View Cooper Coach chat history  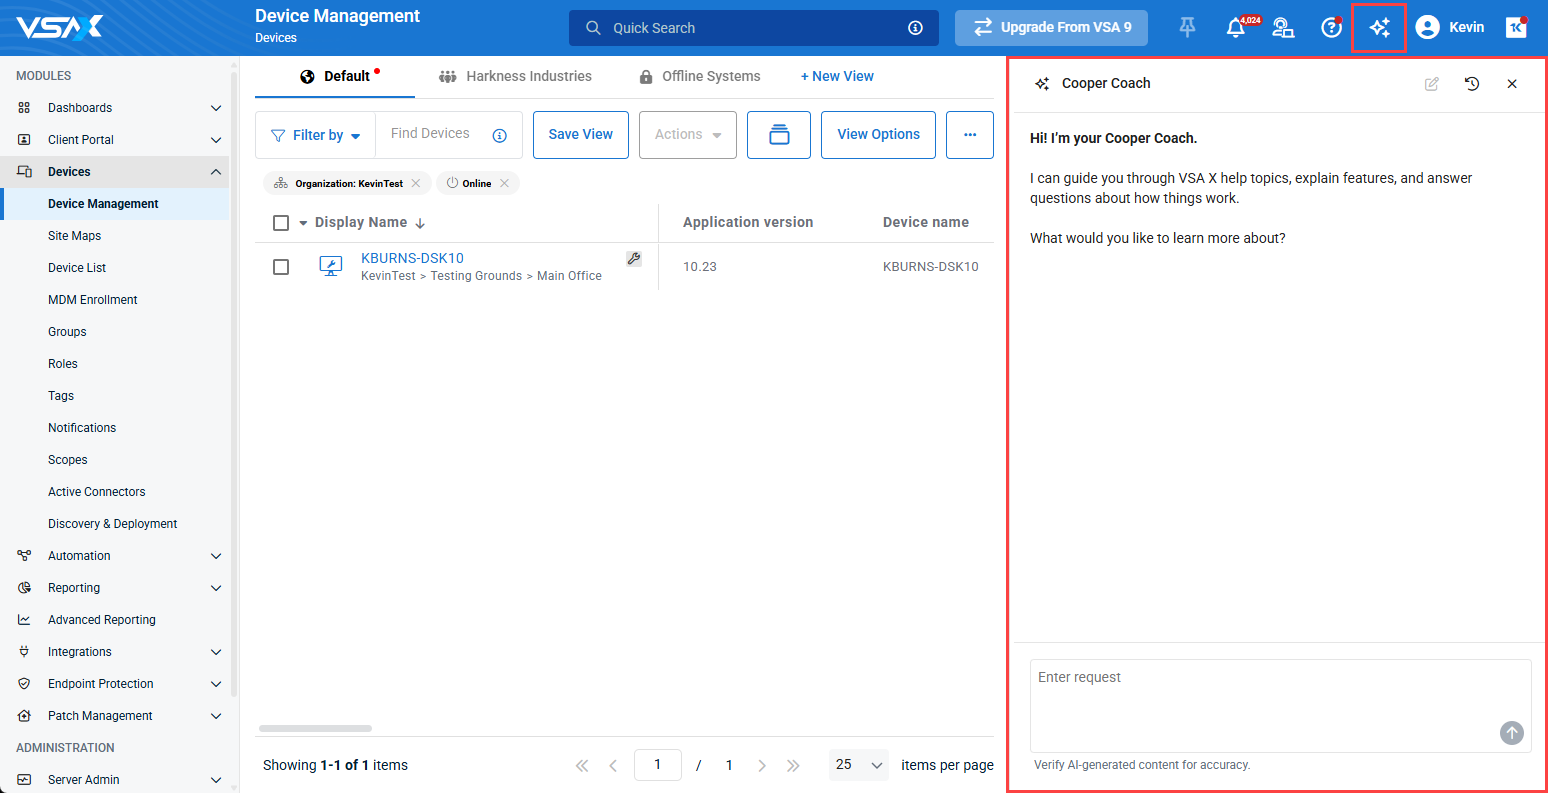[x=1472, y=84]
